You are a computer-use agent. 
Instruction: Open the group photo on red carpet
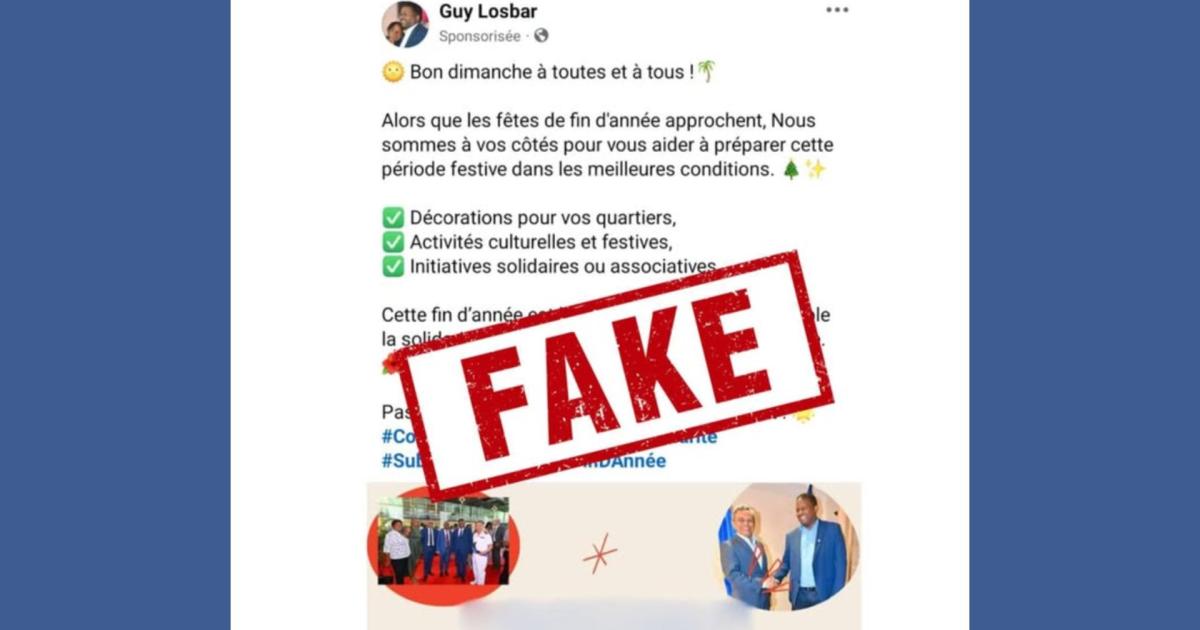click(443, 541)
